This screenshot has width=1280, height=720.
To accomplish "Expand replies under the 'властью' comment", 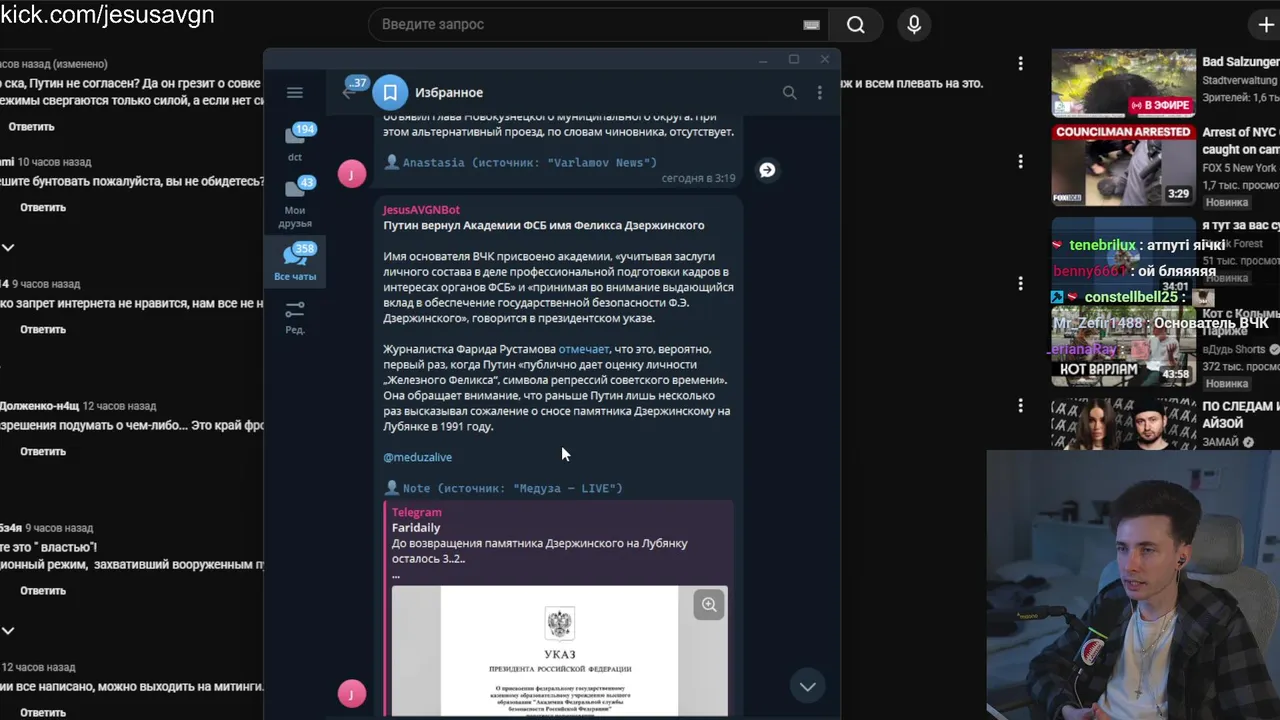I will (8, 631).
